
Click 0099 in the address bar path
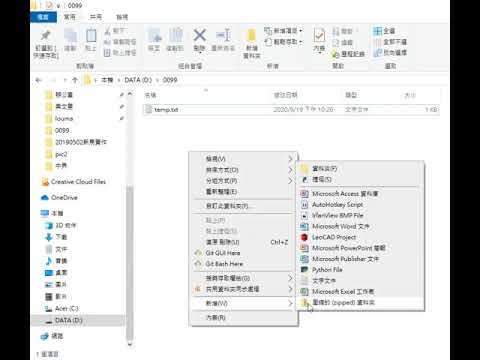tap(170, 80)
